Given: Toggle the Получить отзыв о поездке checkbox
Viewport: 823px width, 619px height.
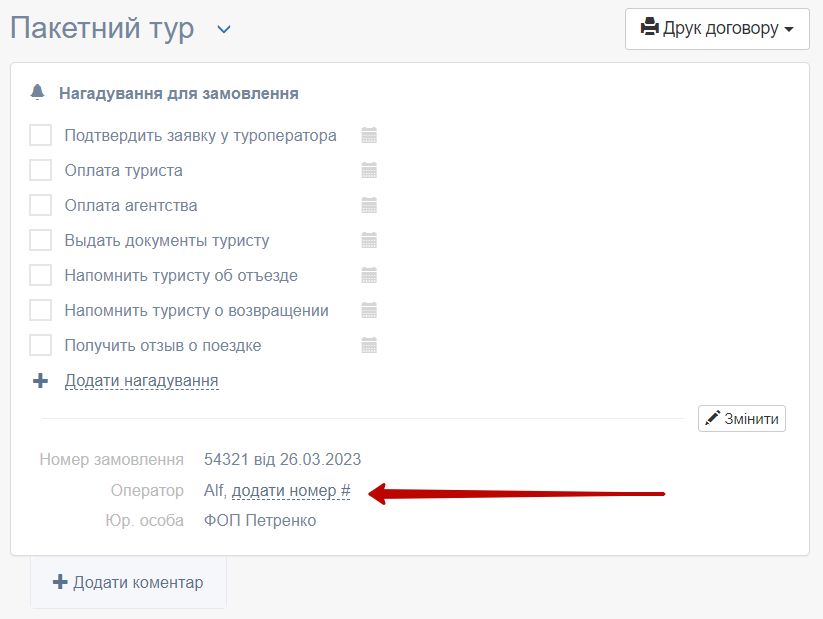Looking at the screenshot, I should 40,345.
